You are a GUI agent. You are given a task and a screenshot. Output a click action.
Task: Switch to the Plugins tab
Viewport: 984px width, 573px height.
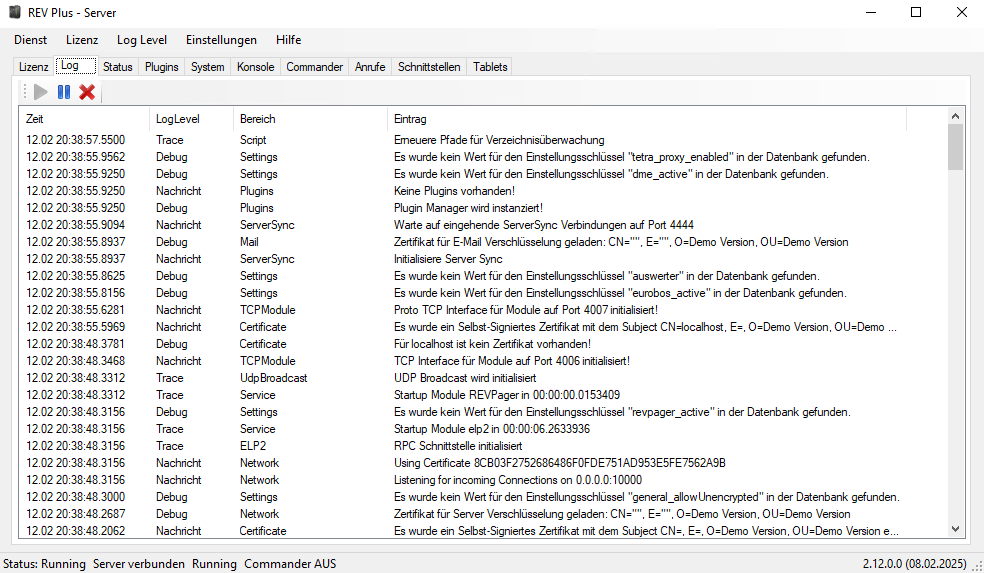click(161, 67)
